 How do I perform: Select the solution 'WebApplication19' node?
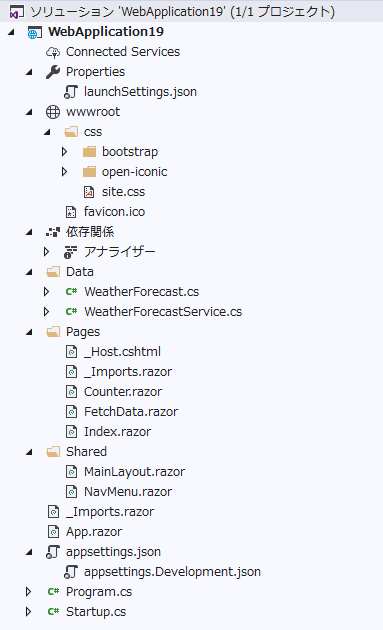(x=182, y=12)
